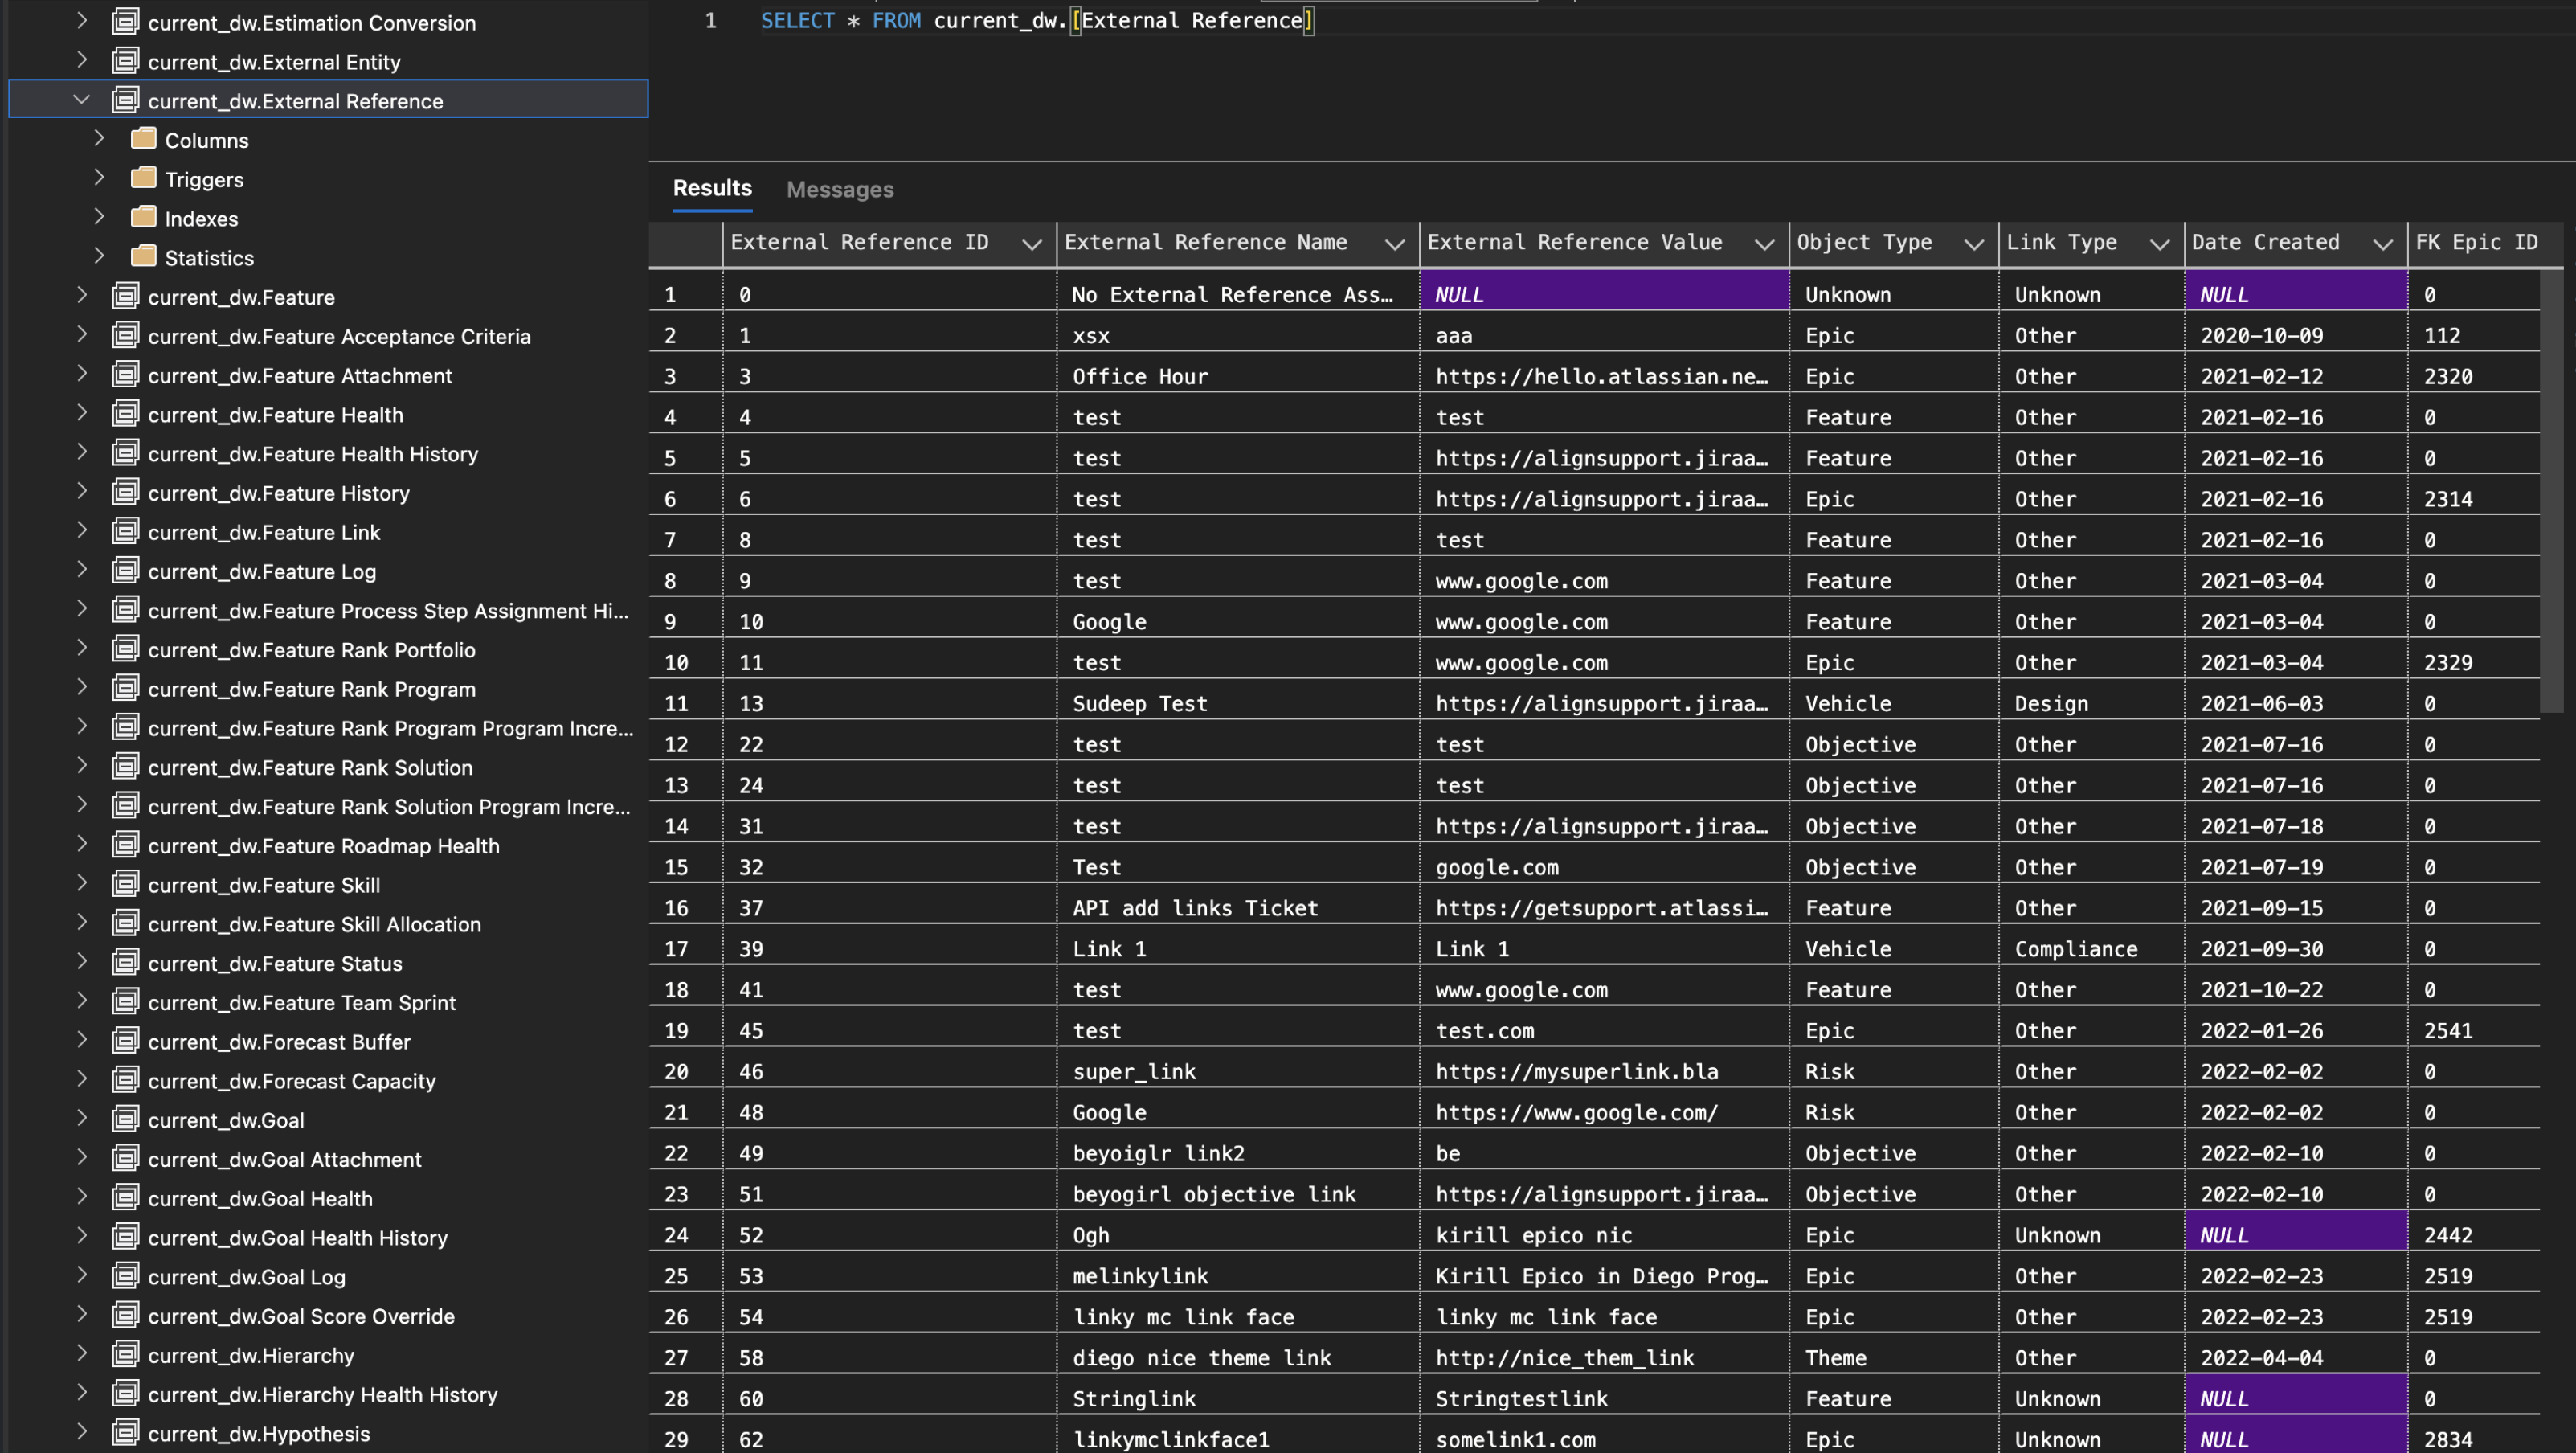
Task: Expand the current_dw.Forecast Buffer node
Action: [82, 1040]
